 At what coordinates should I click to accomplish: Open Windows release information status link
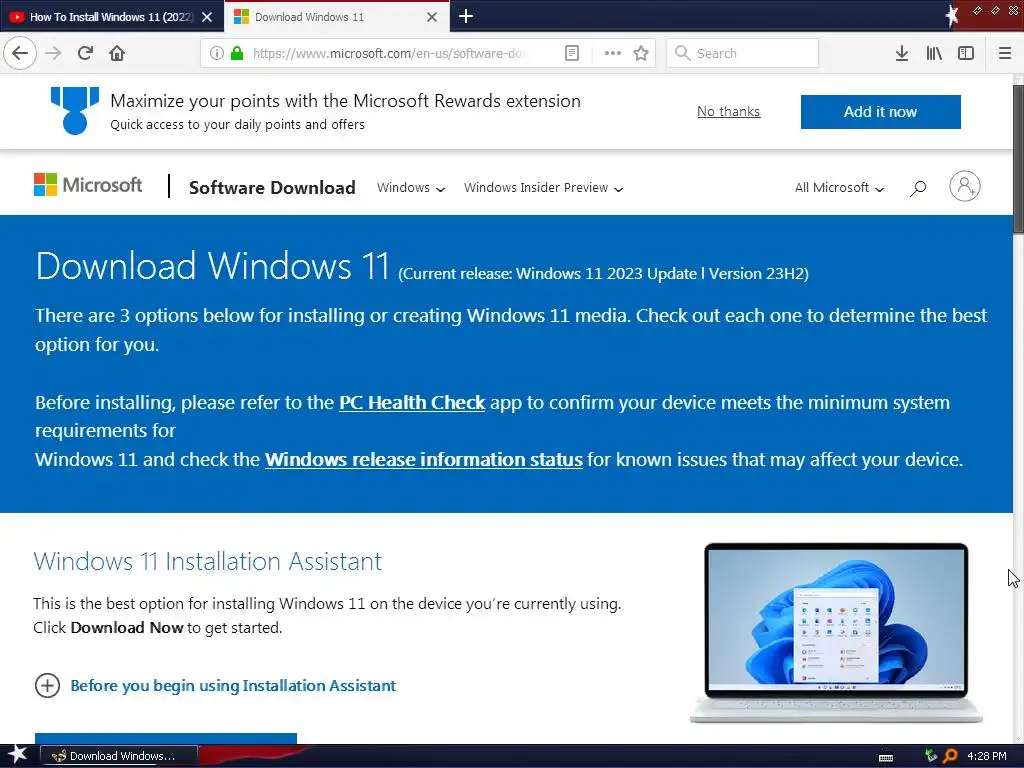coord(423,459)
